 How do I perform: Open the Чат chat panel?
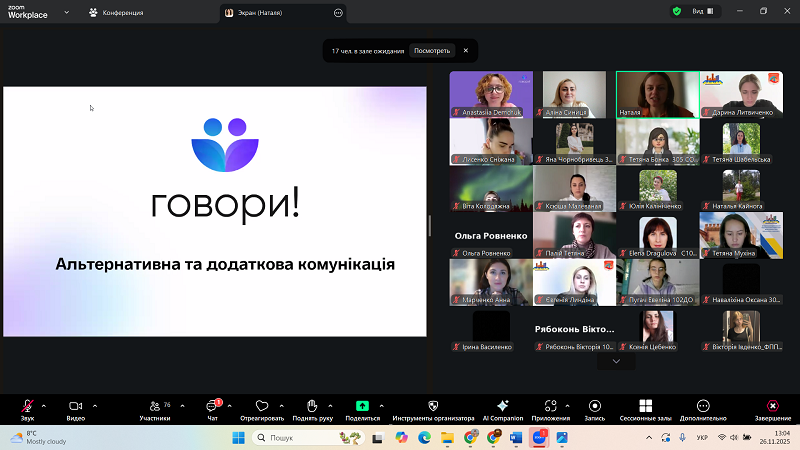212,406
